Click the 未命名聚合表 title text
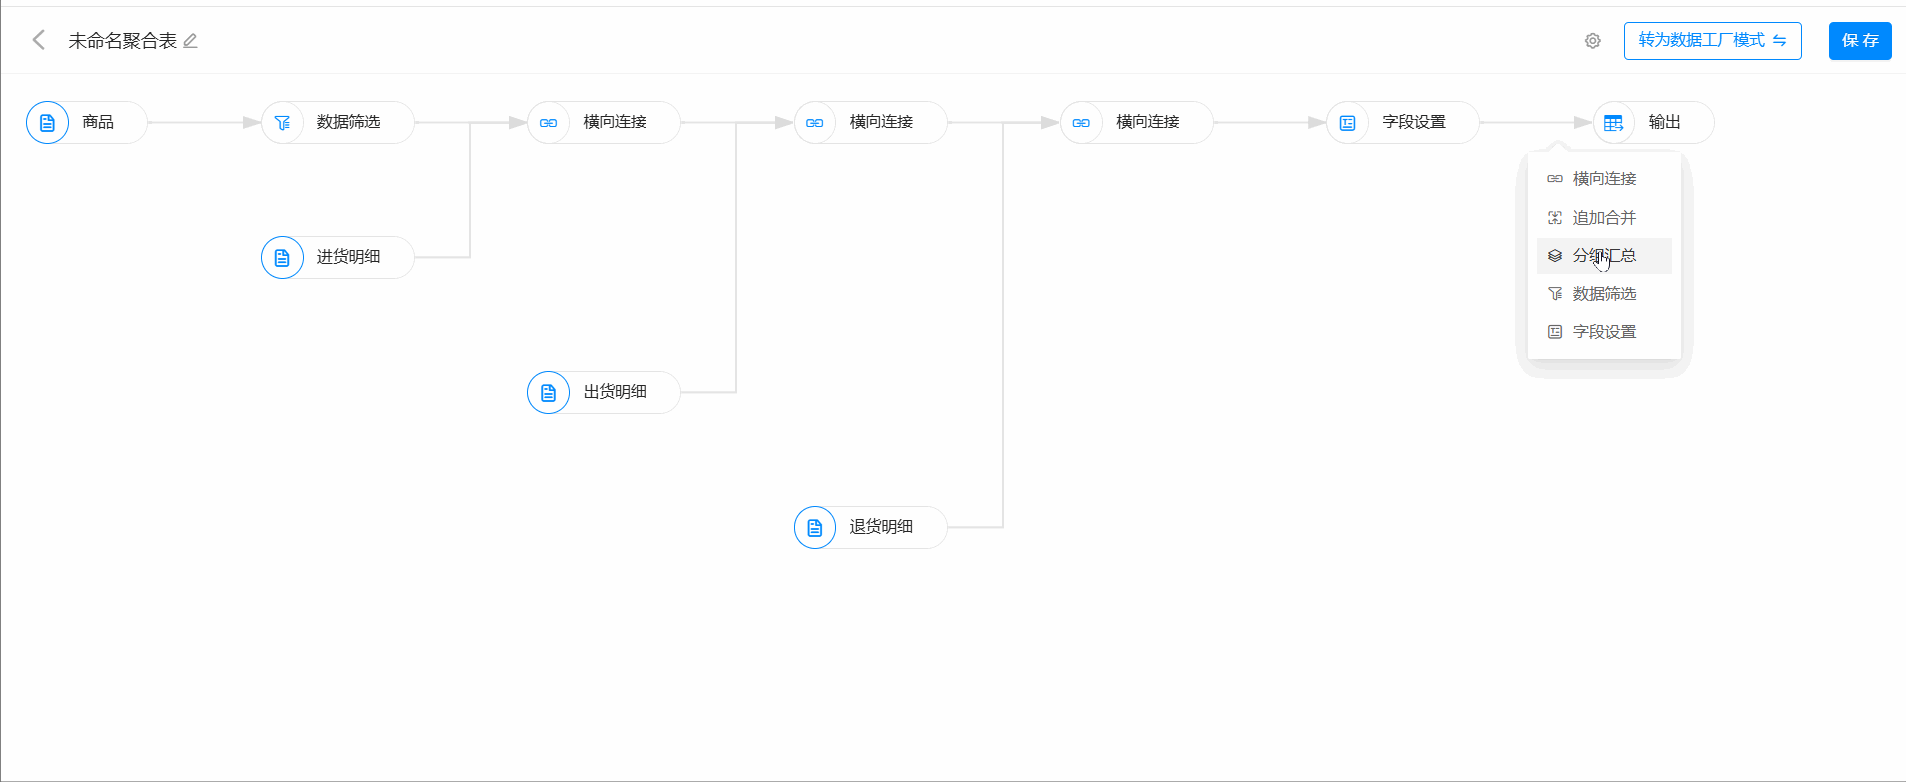Image resolution: width=1906 pixels, height=782 pixels. click(122, 41)
